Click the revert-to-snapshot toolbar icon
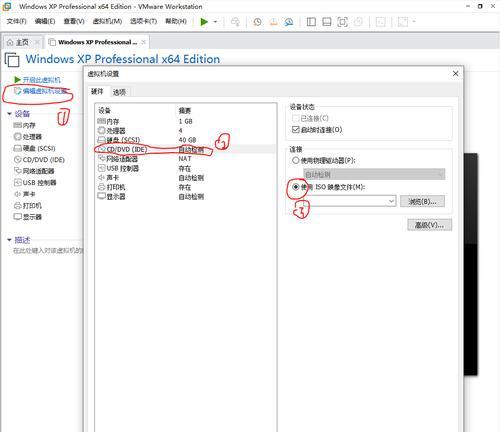Screen dimensions: 500x432 point(273,22)
